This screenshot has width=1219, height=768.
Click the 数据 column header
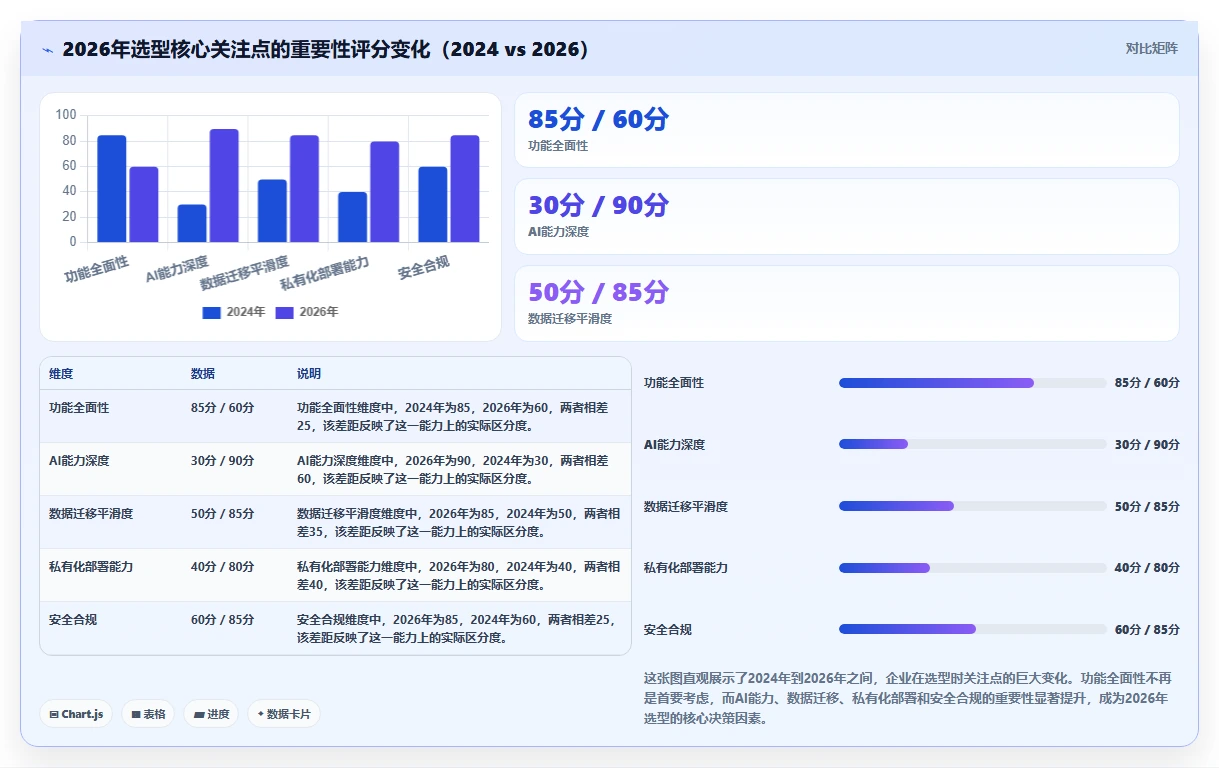(203, 374)
